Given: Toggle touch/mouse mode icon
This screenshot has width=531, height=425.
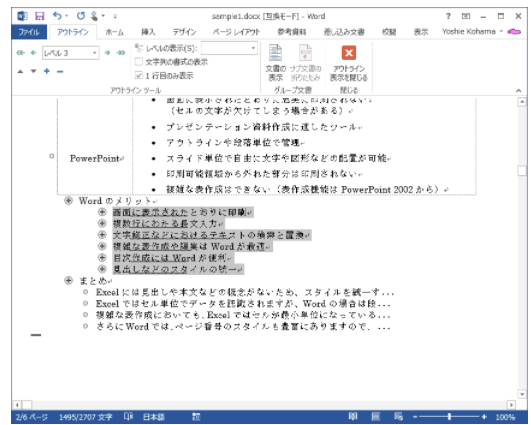Looking at the screenshot, I should point(94,16).
